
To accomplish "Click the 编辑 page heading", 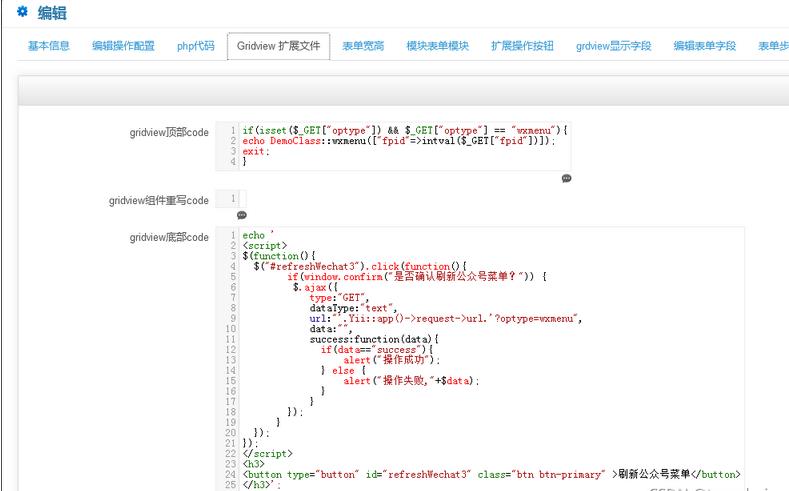I will [x=52, y=13].
